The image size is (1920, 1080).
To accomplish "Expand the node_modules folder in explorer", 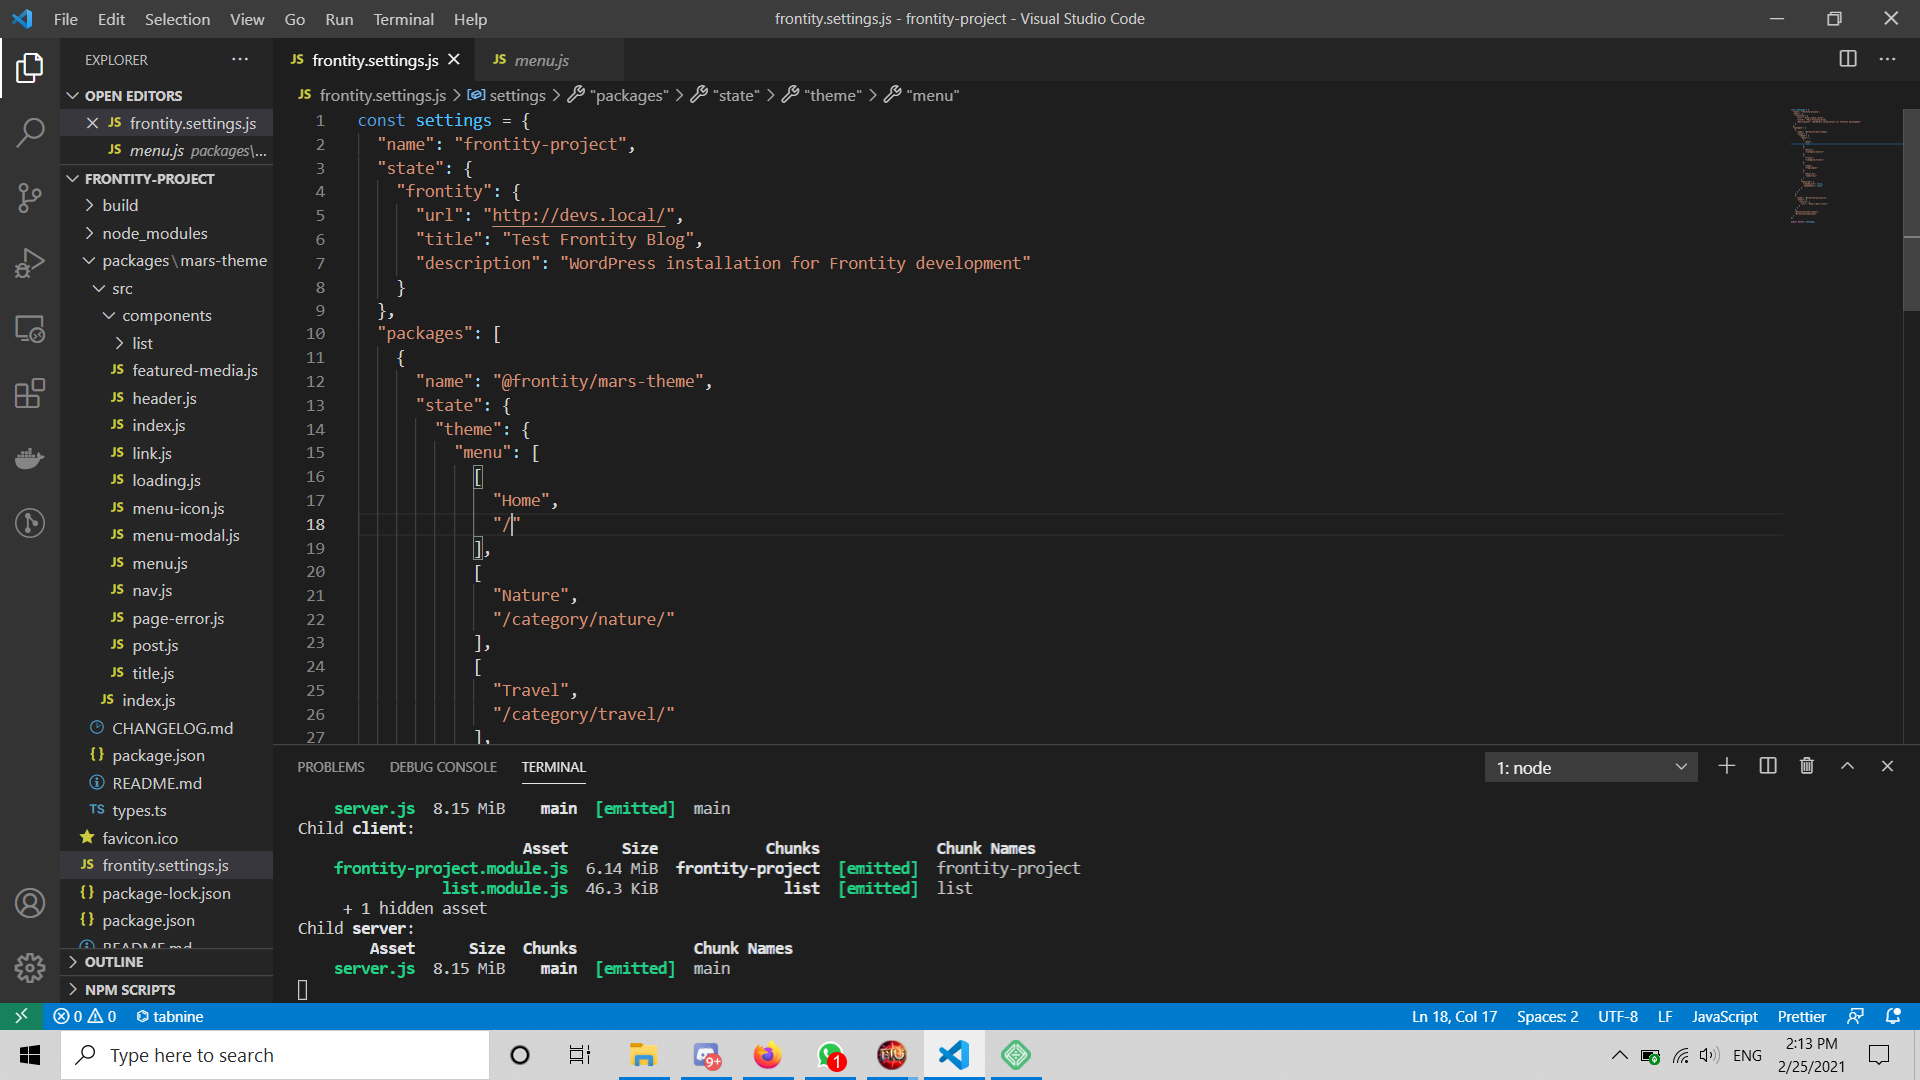I will pyautogui.click(x=154, y=232).
